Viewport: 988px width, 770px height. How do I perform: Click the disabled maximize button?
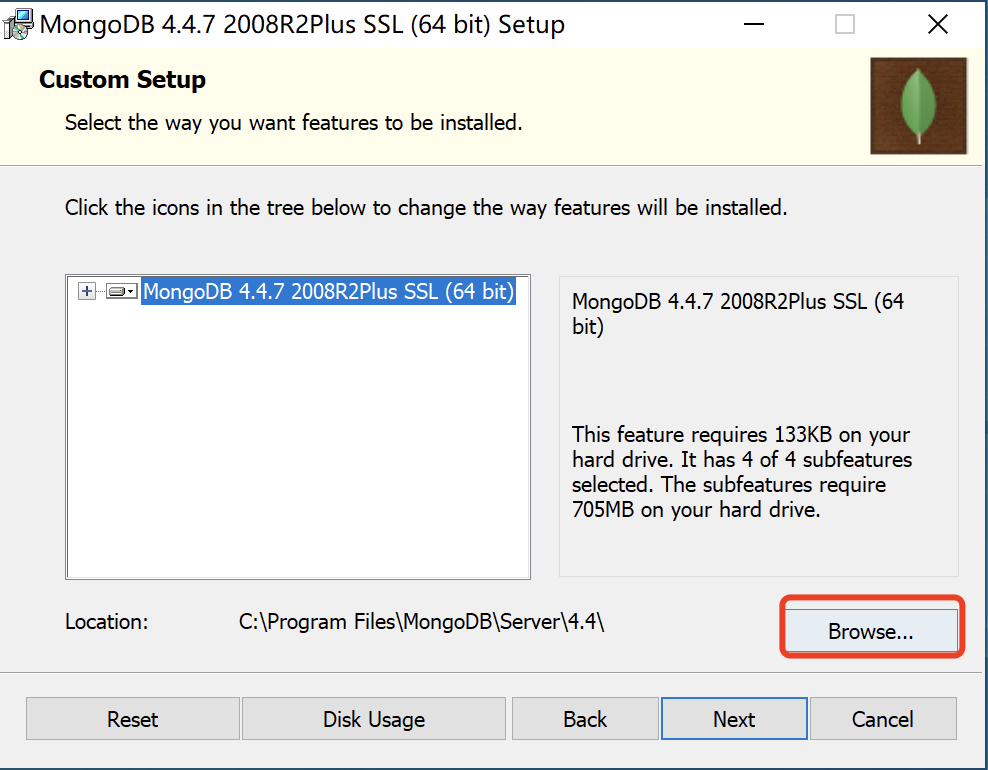click(845, 25)
